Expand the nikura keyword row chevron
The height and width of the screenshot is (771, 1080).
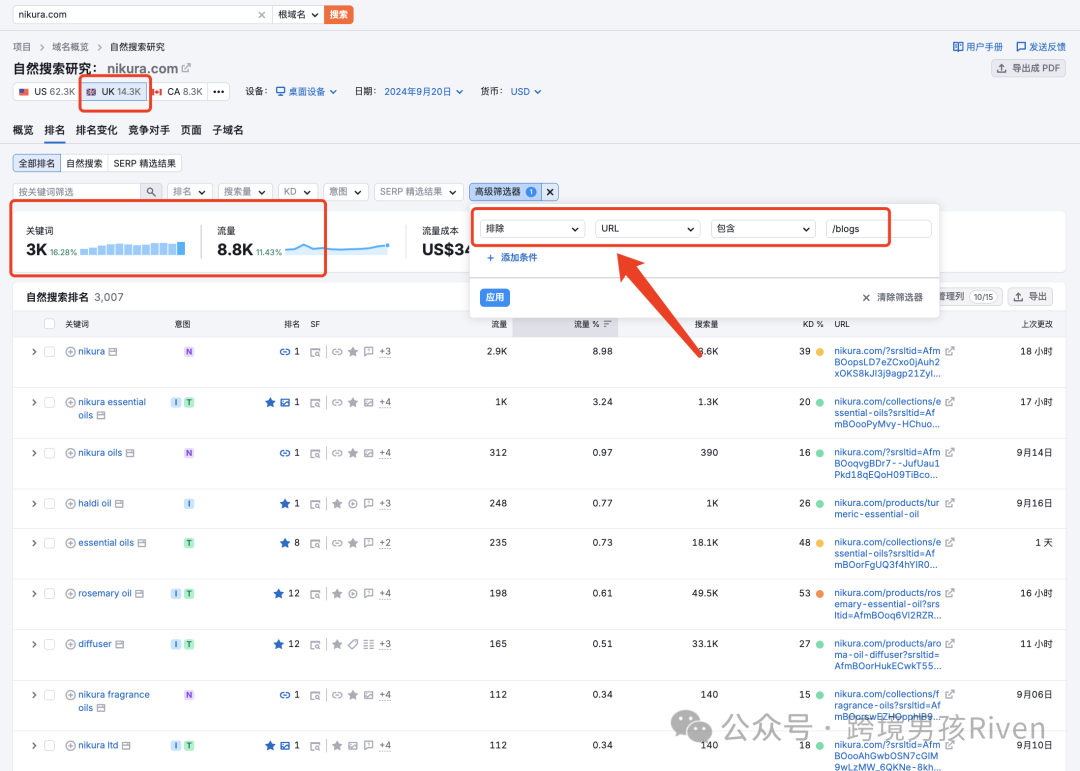click(x=34, y=351)
